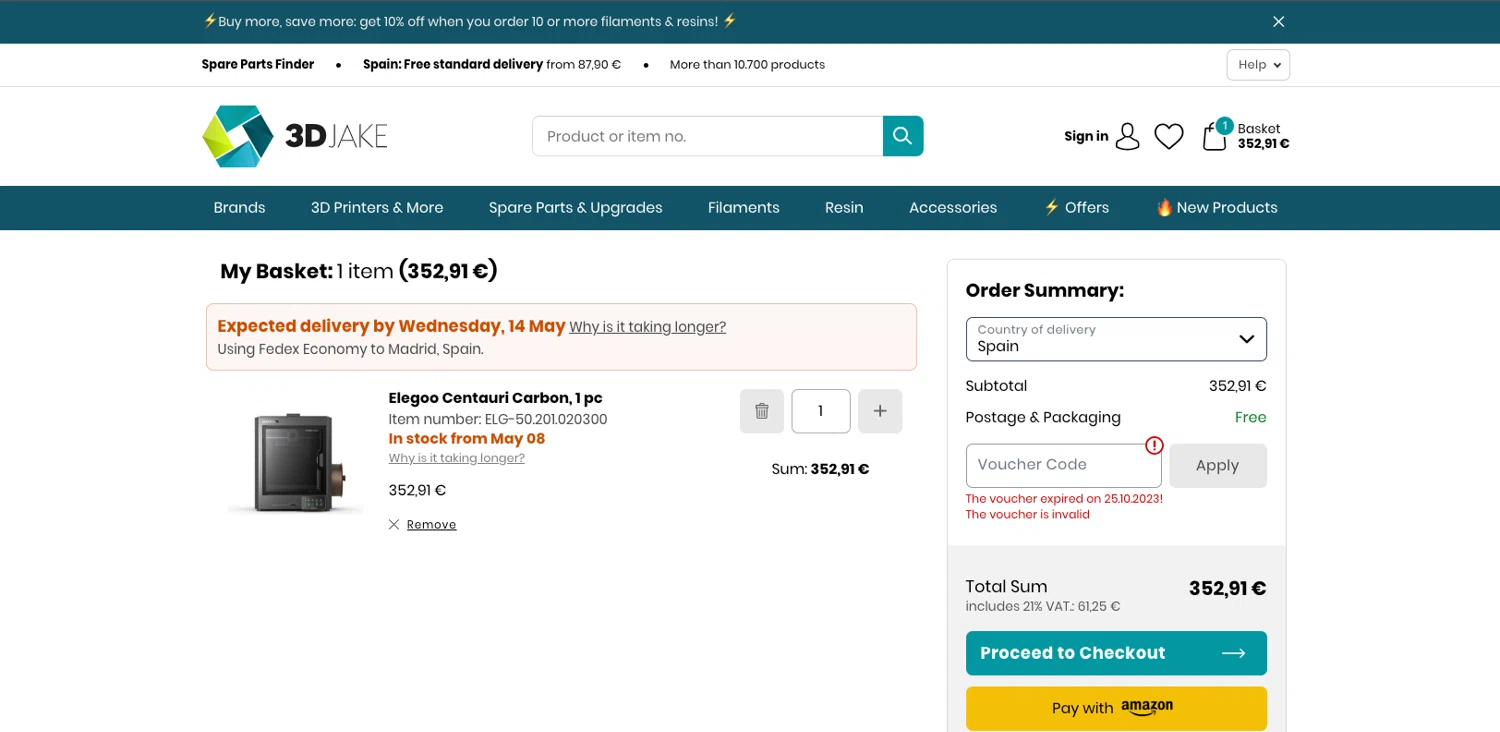This screenshot has width=1500, height=732.
Task: Click the 'The voucher is invalid' message
Action: (x=1027, y=514)
